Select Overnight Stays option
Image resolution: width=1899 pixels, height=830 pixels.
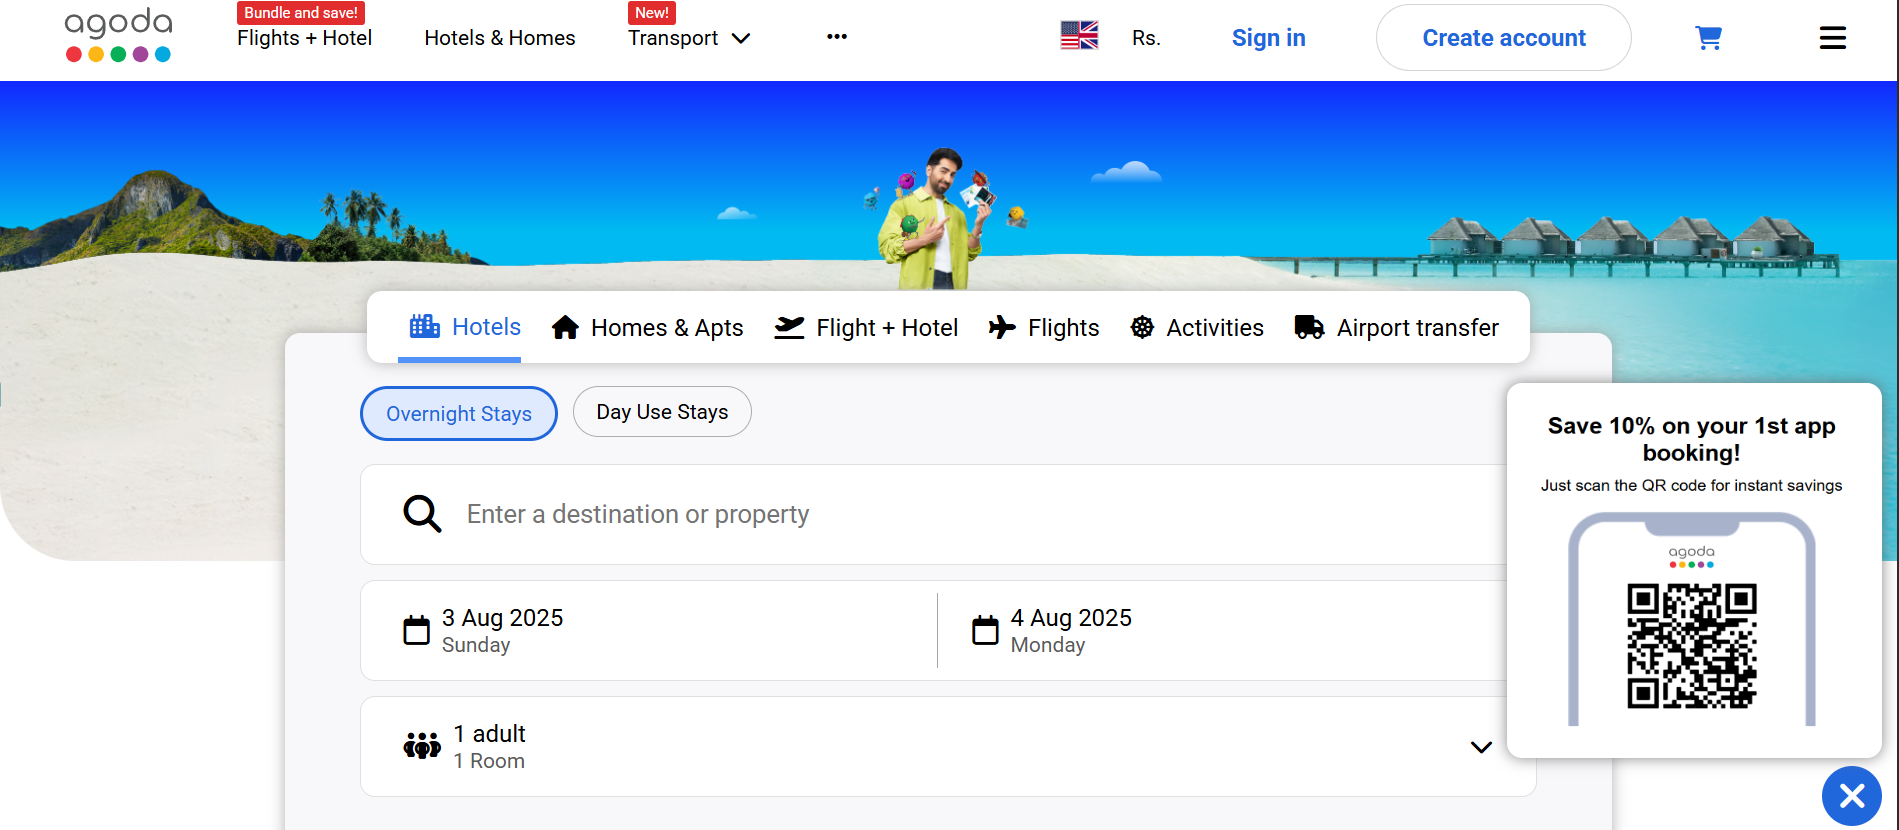459,414
